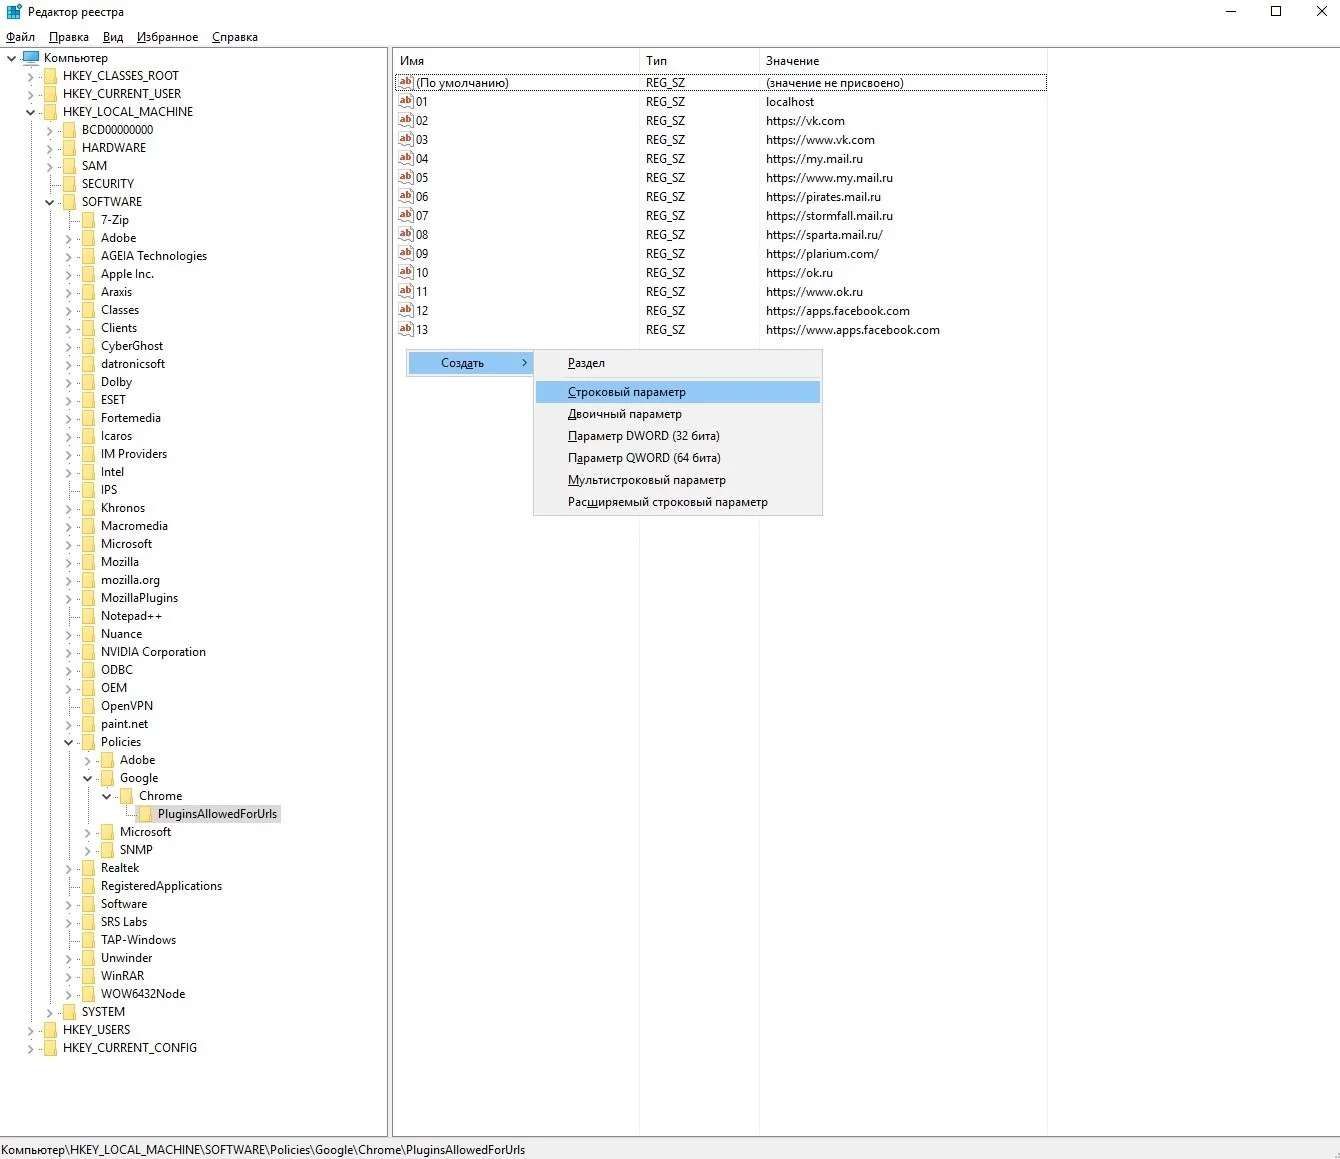Collapse the Компьютер root node
Viewport: 1340px width, 1159px height.
12,58
